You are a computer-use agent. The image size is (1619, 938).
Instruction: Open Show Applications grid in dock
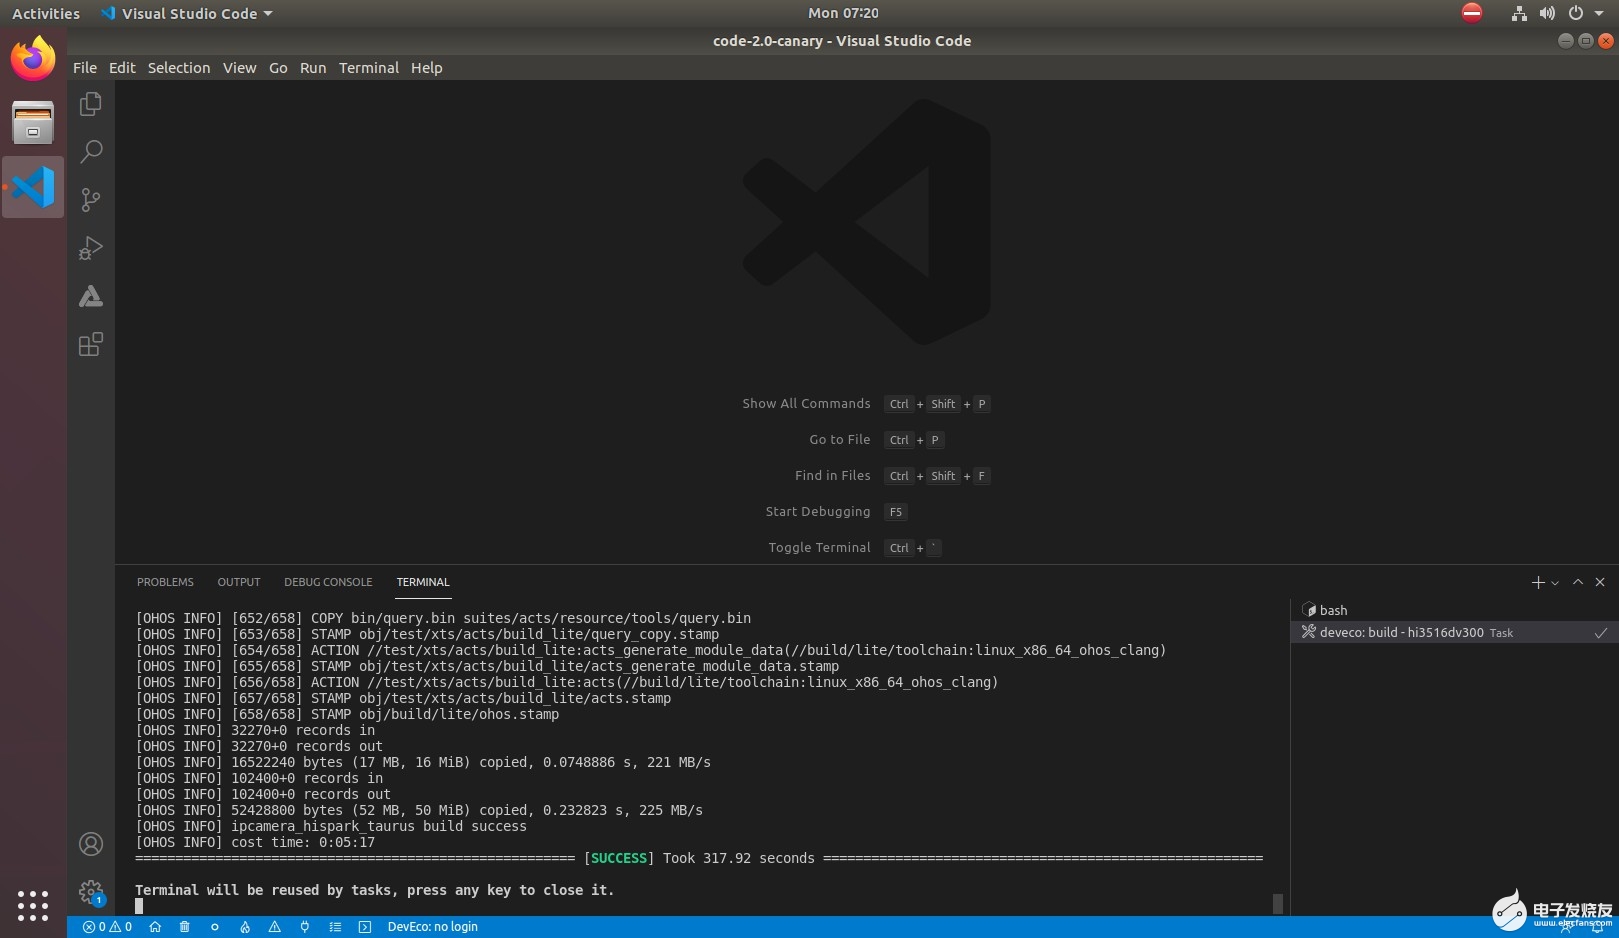pos(33,905)
